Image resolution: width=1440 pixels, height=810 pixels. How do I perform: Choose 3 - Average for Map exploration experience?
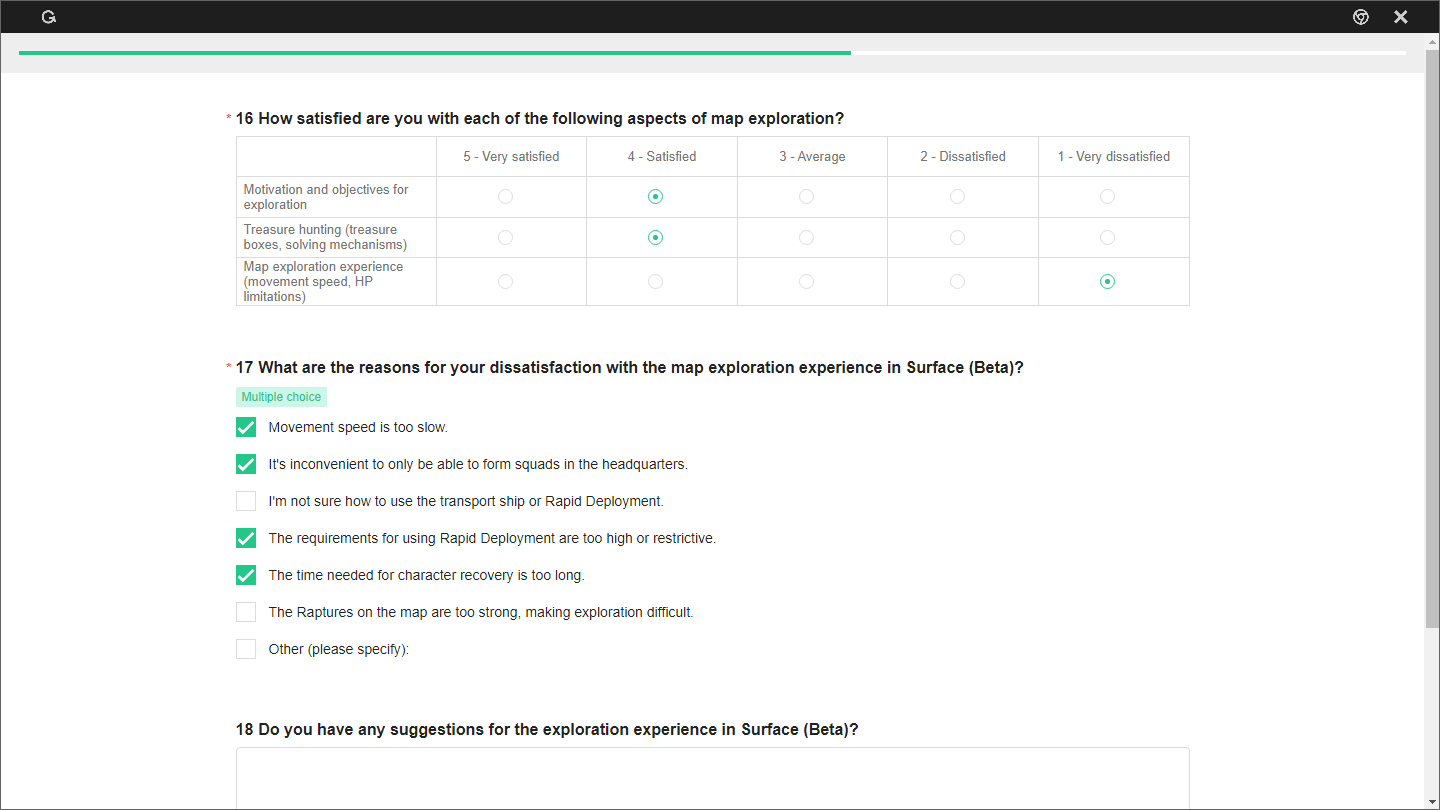coord(806,282)
